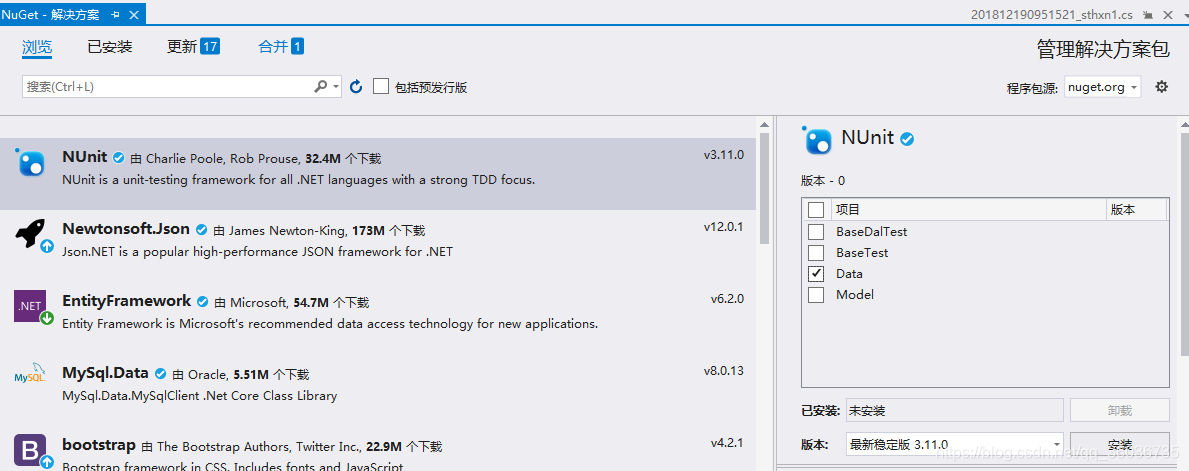
Task: Pin the NuGet tab with pushpin icon
Action: pyautogui.click(x=115, y=14)
